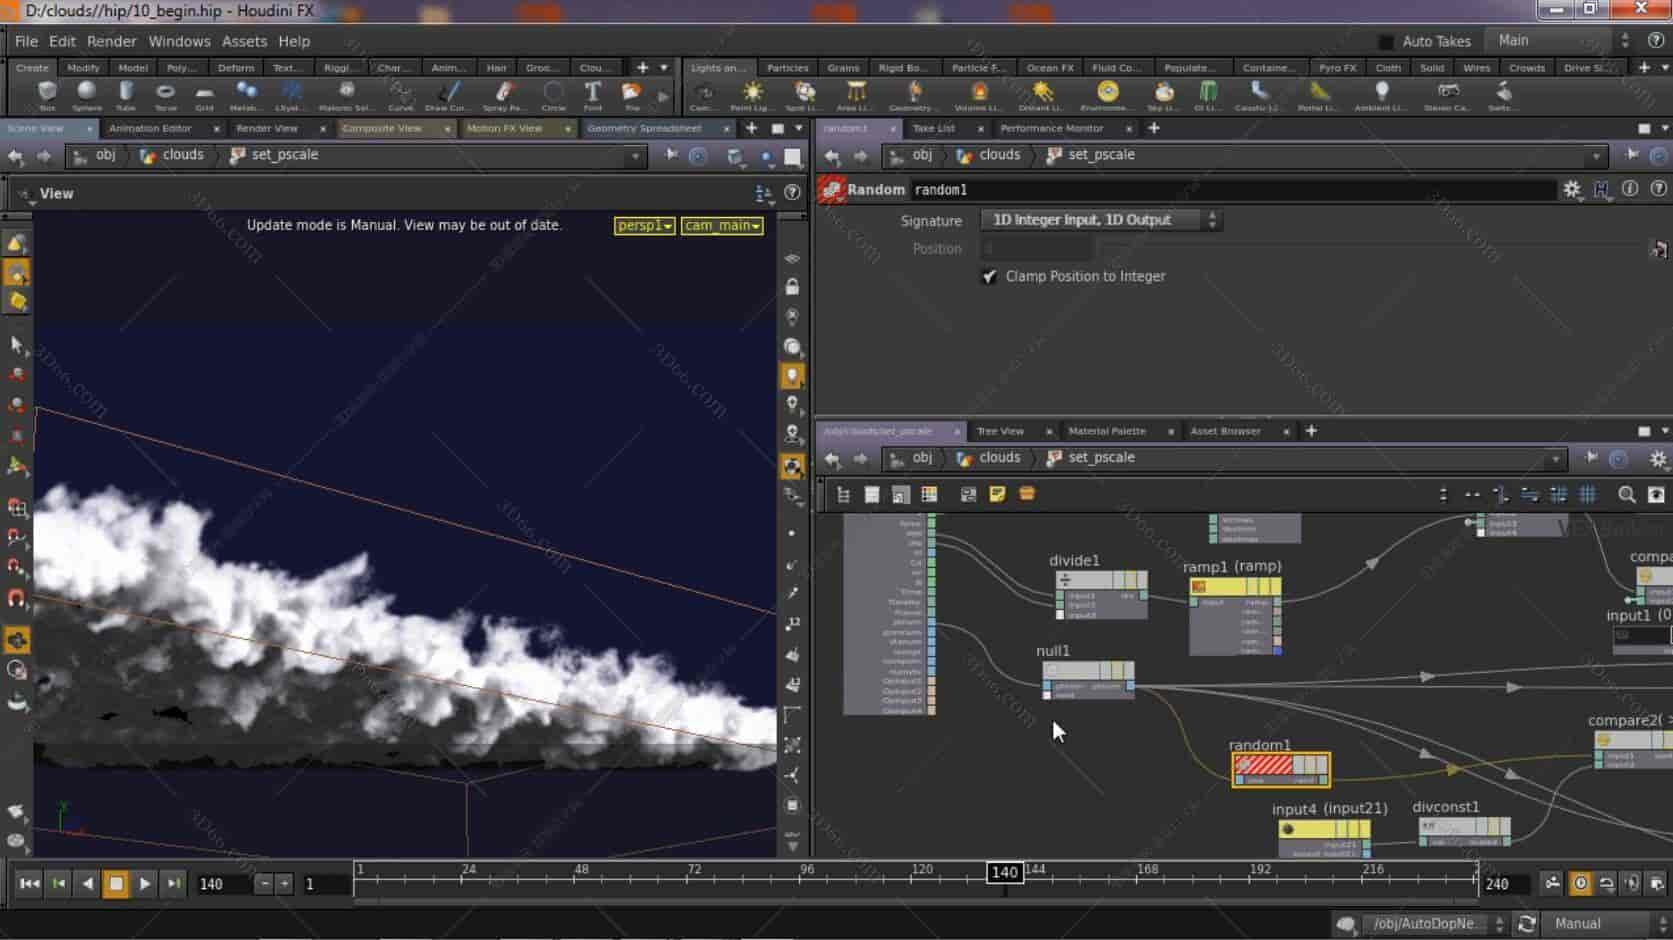Viewport: 1673px width, 940px height.
Task: Click the network editor search magnifier icon
Action: [1626, 494]
